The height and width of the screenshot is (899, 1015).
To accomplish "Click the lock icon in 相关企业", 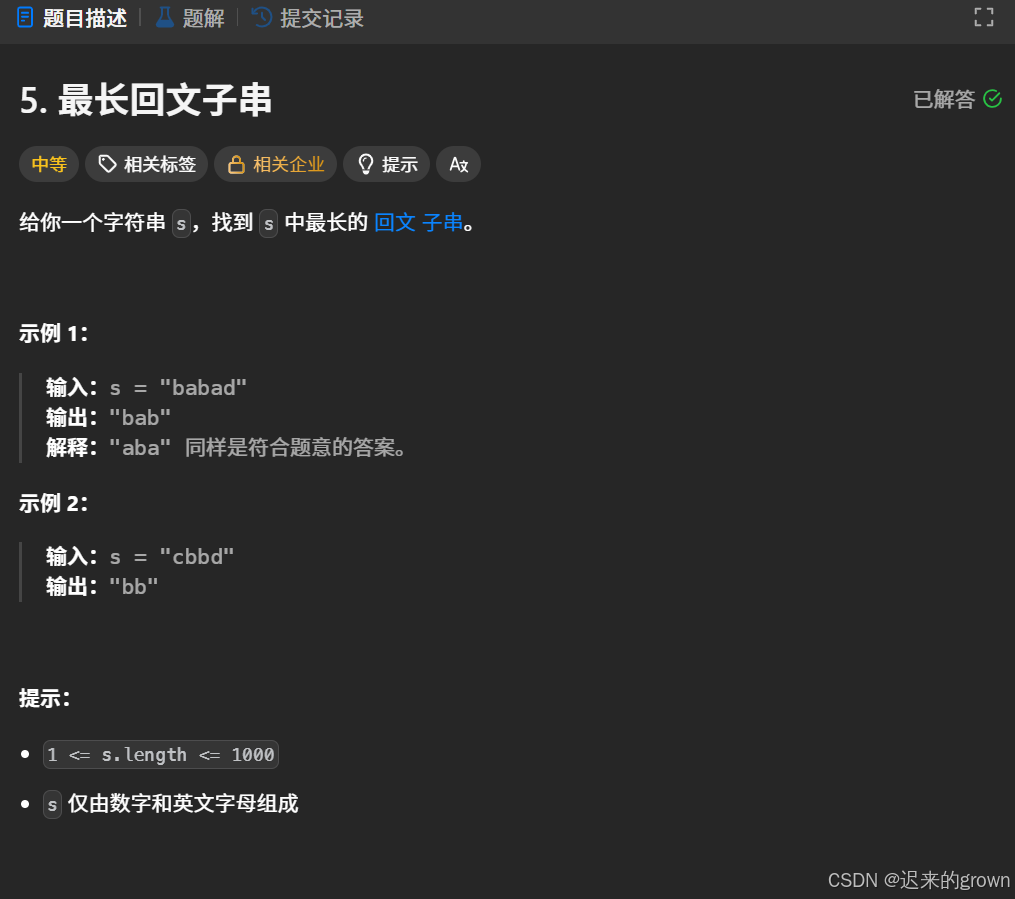I will [236, 164].
